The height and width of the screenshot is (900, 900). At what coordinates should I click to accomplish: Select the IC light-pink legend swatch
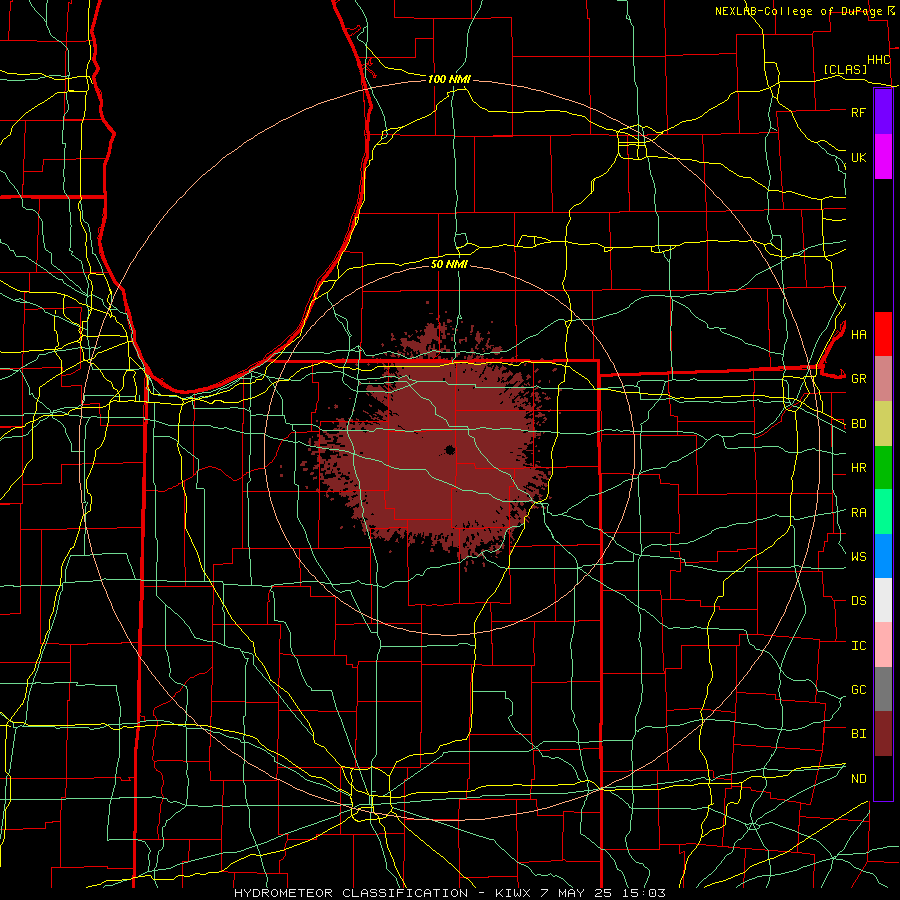coord(883,645)
